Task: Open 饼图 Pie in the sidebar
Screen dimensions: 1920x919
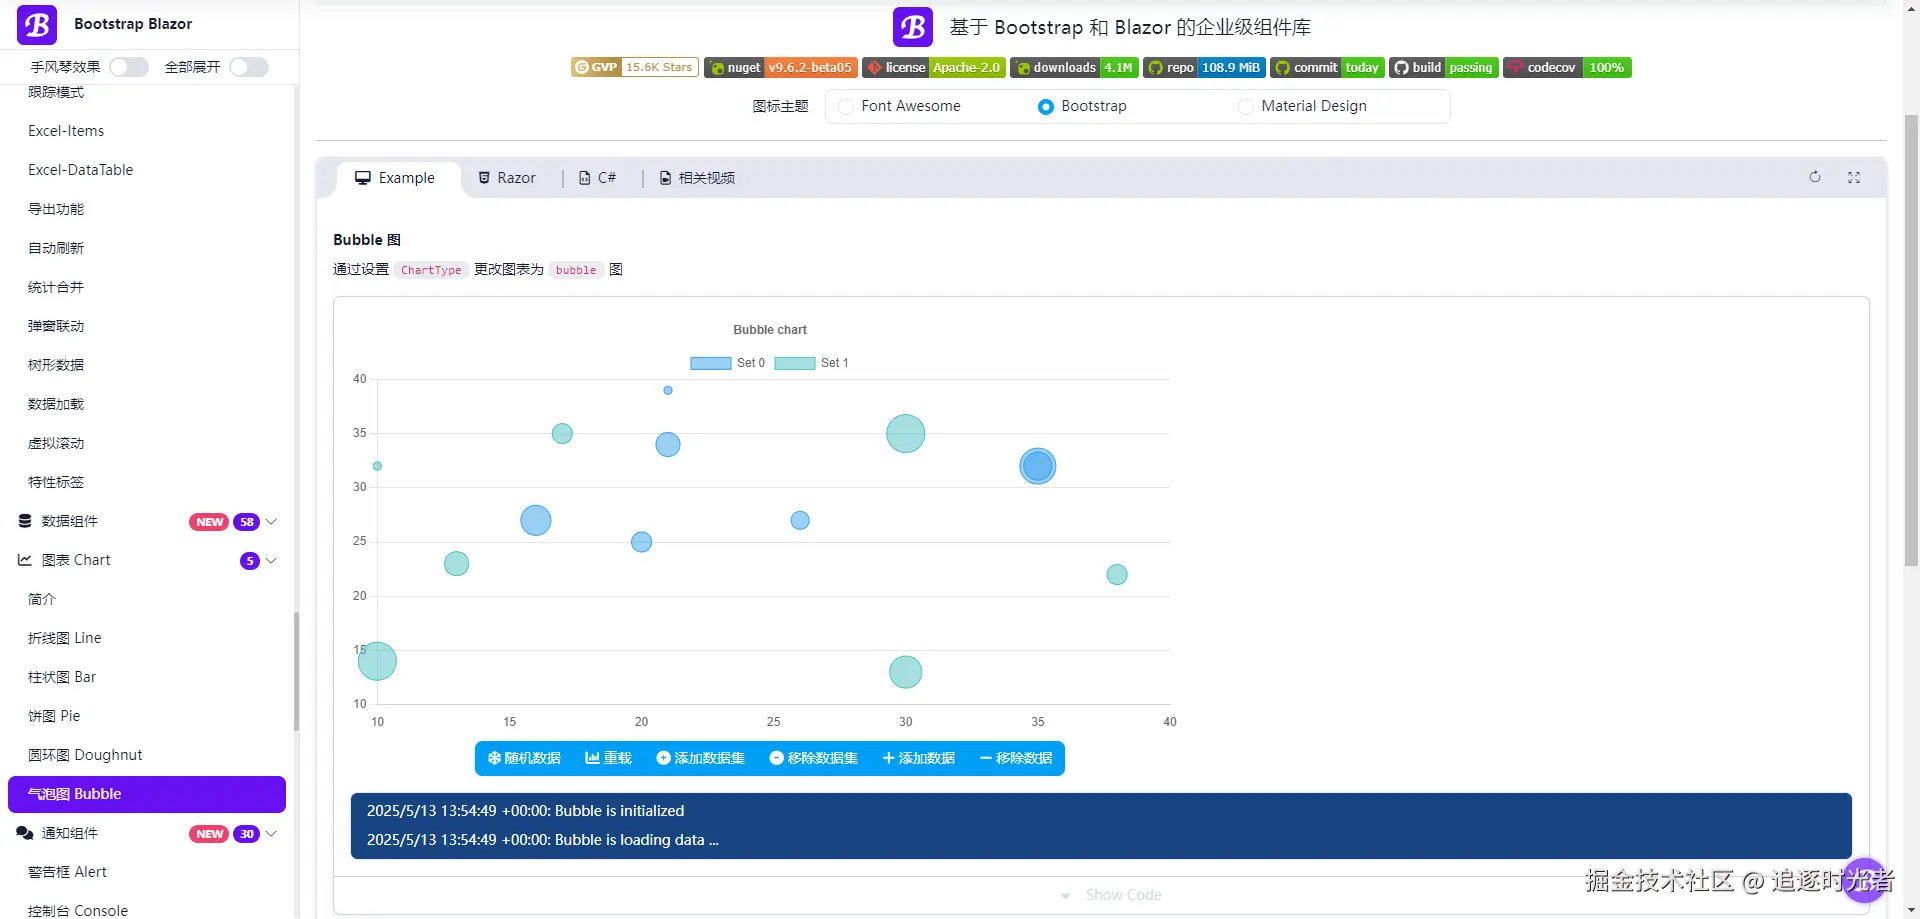Action: pyautogui.click(x=54, y=716)
